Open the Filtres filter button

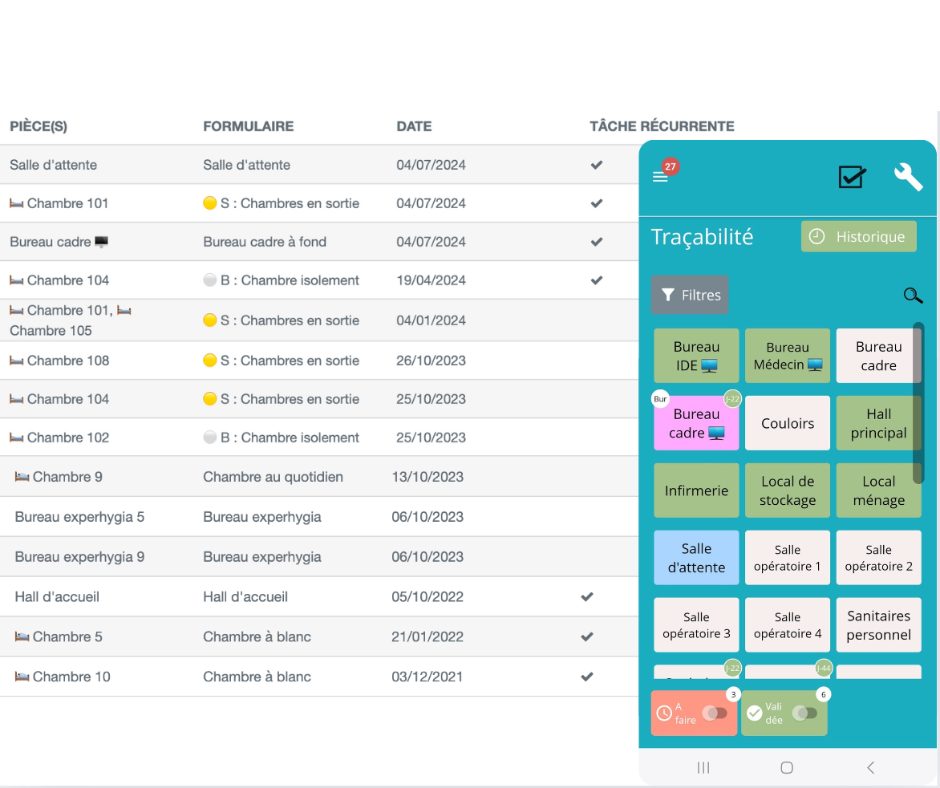click(x=690, y=295)
